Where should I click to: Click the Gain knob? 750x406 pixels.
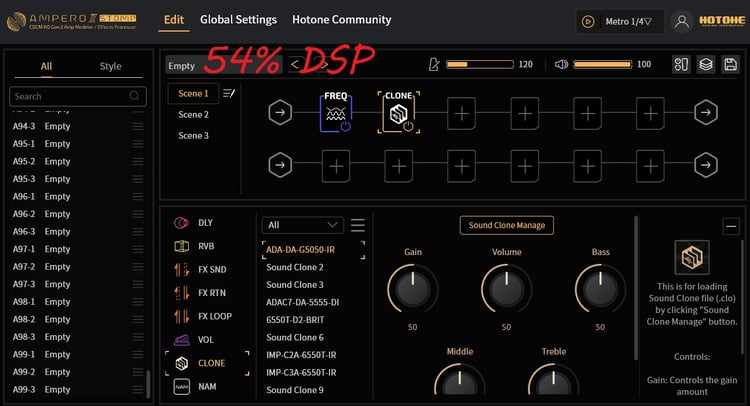pyautogui.click(x=413, y=288)
